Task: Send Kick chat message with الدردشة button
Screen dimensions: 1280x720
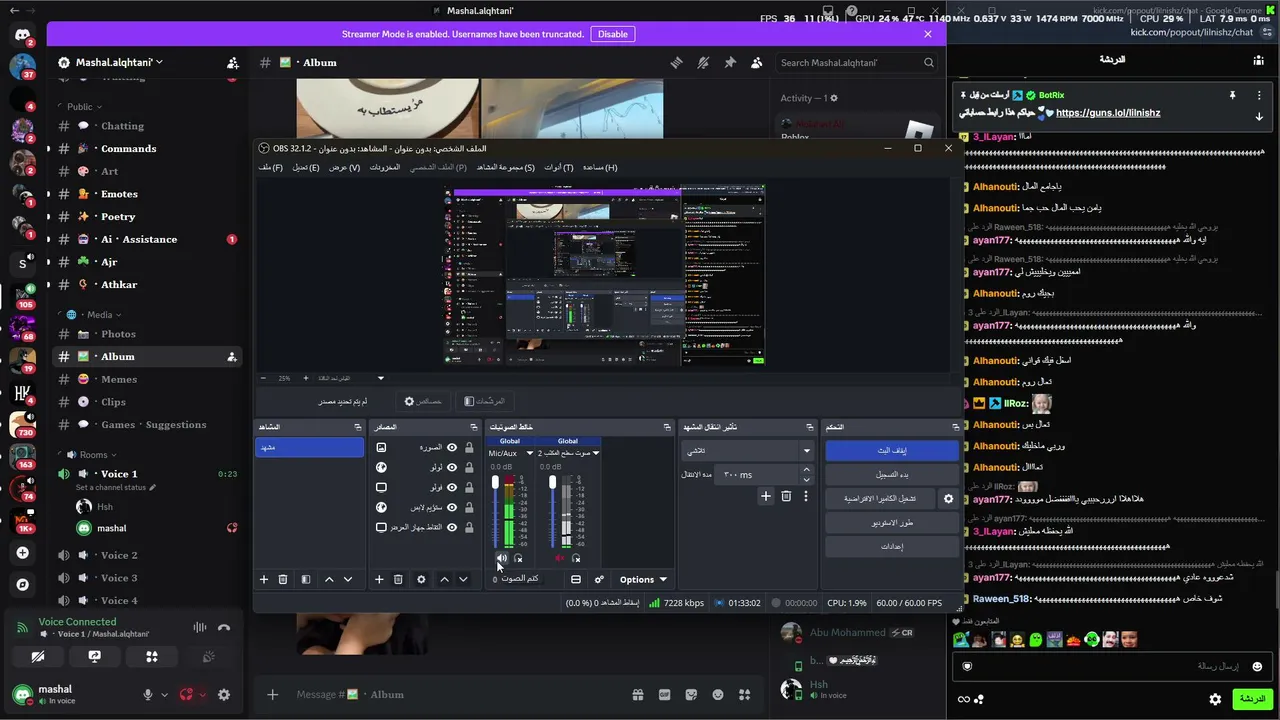Action: click(1252, 699)
